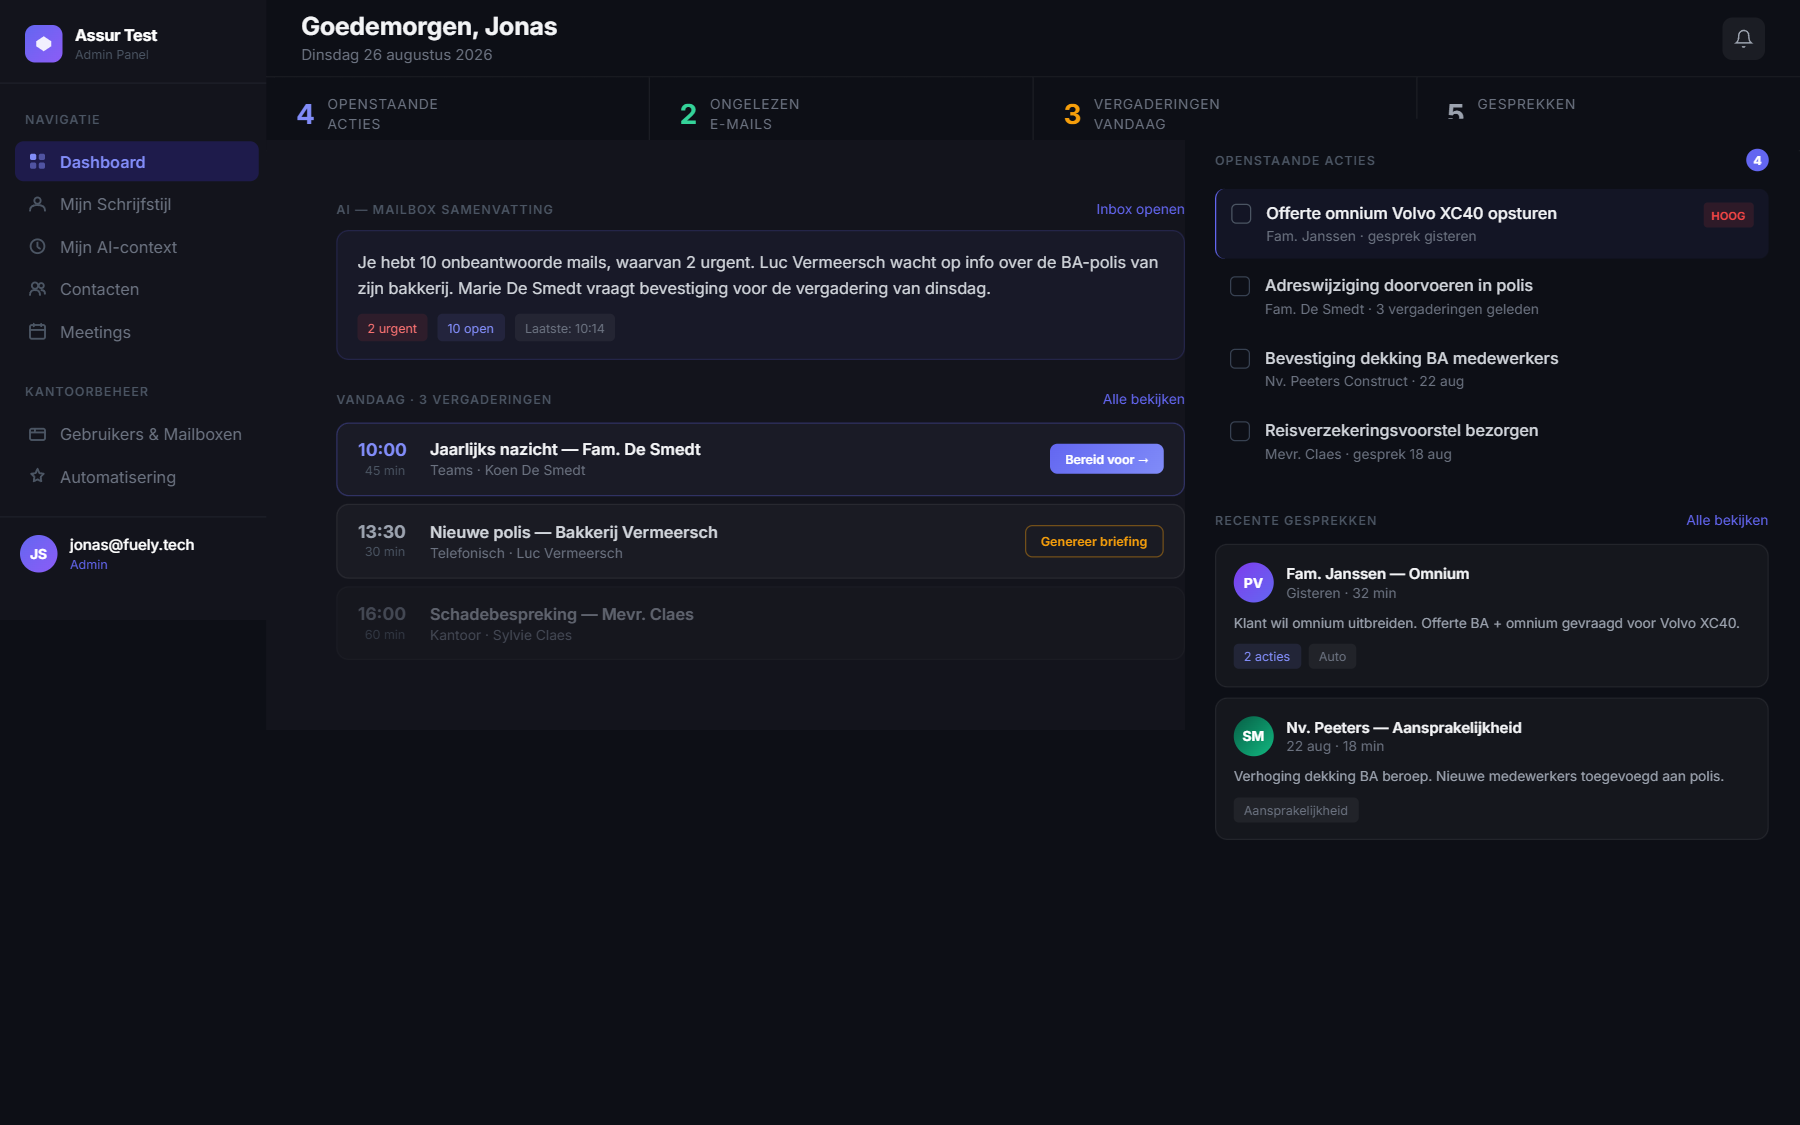The height and width of the screenshot is (1125, 1800).
Task: Click the Meetings calendar icon
Action: (37, 331)
